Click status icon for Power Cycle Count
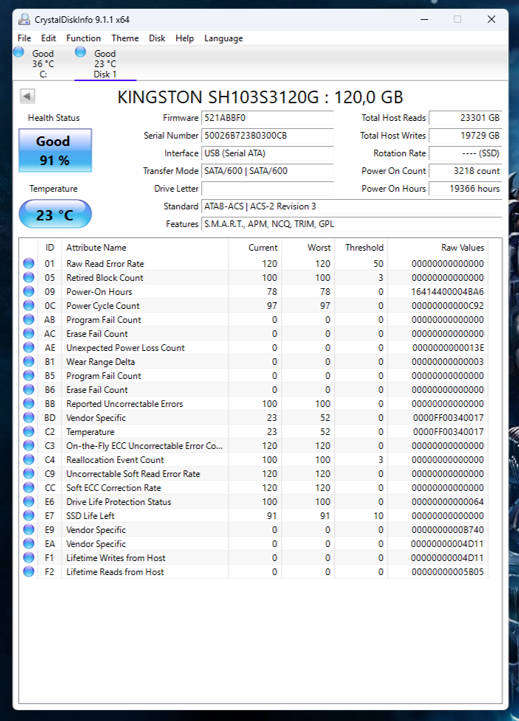Screen dimensions: 519x721 click(x=29, y=305)
